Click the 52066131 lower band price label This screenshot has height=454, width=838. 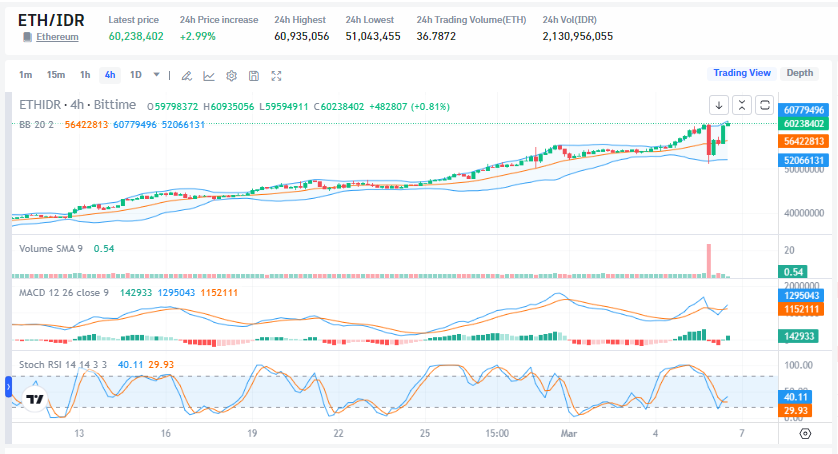[804, 160]
